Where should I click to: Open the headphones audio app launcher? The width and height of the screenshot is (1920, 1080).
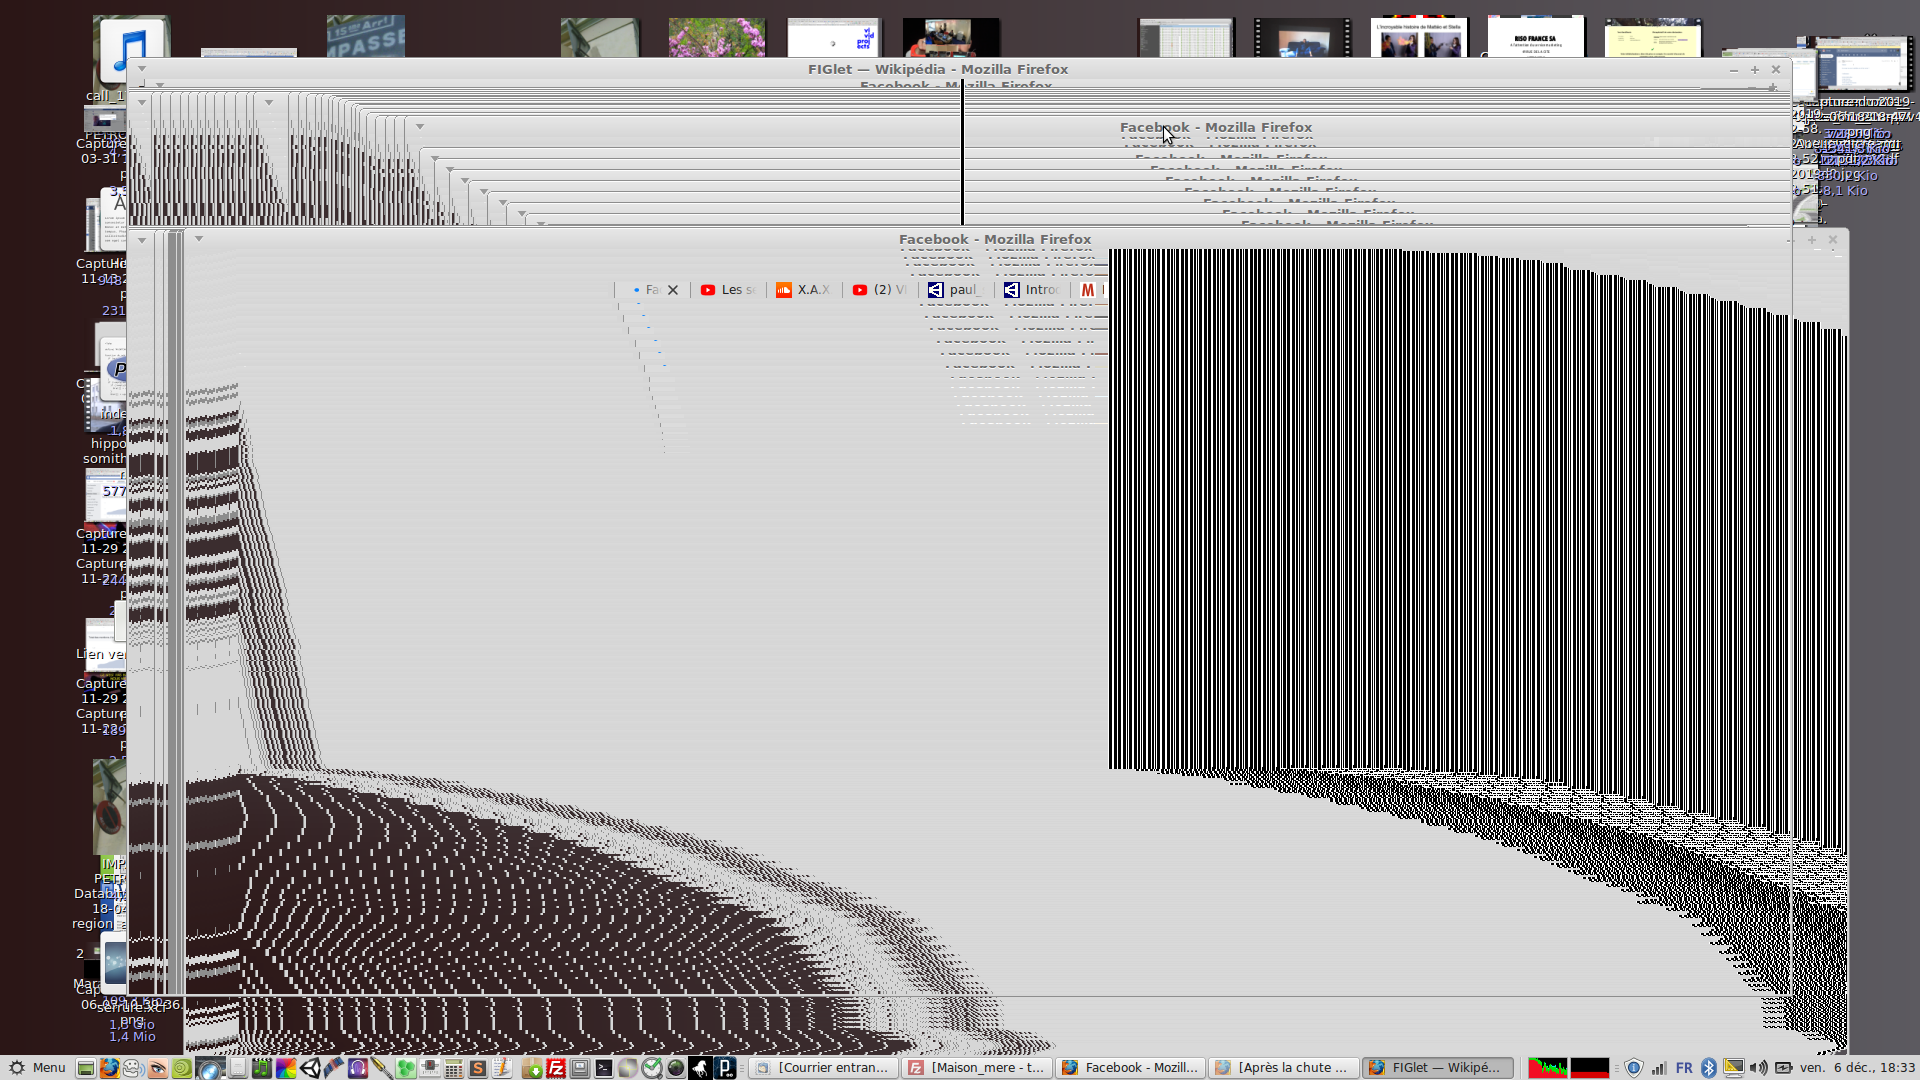pyautogui.click(x=358, y=1068)
